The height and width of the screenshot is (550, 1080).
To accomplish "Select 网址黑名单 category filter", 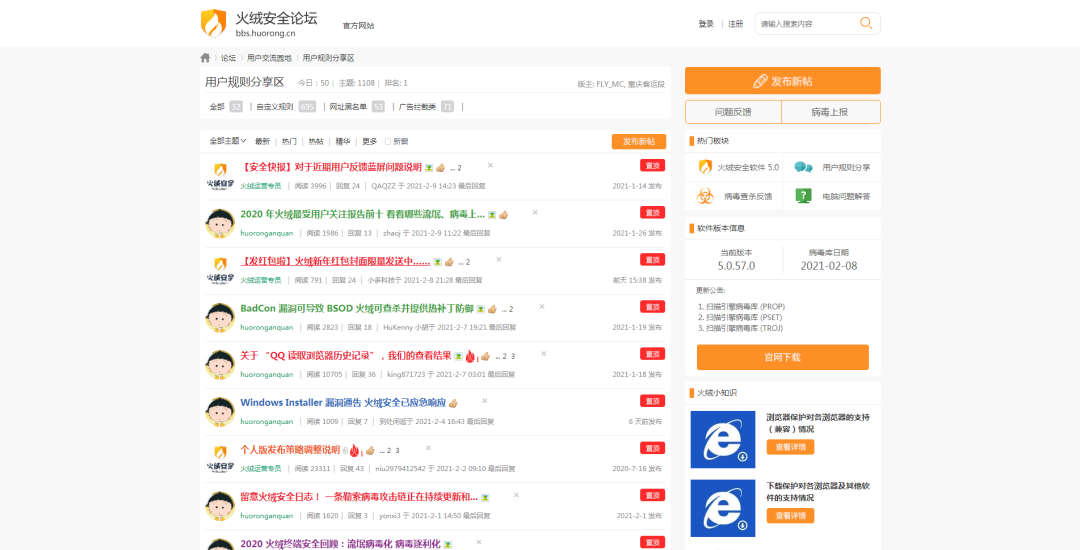I will pos(349,107).
